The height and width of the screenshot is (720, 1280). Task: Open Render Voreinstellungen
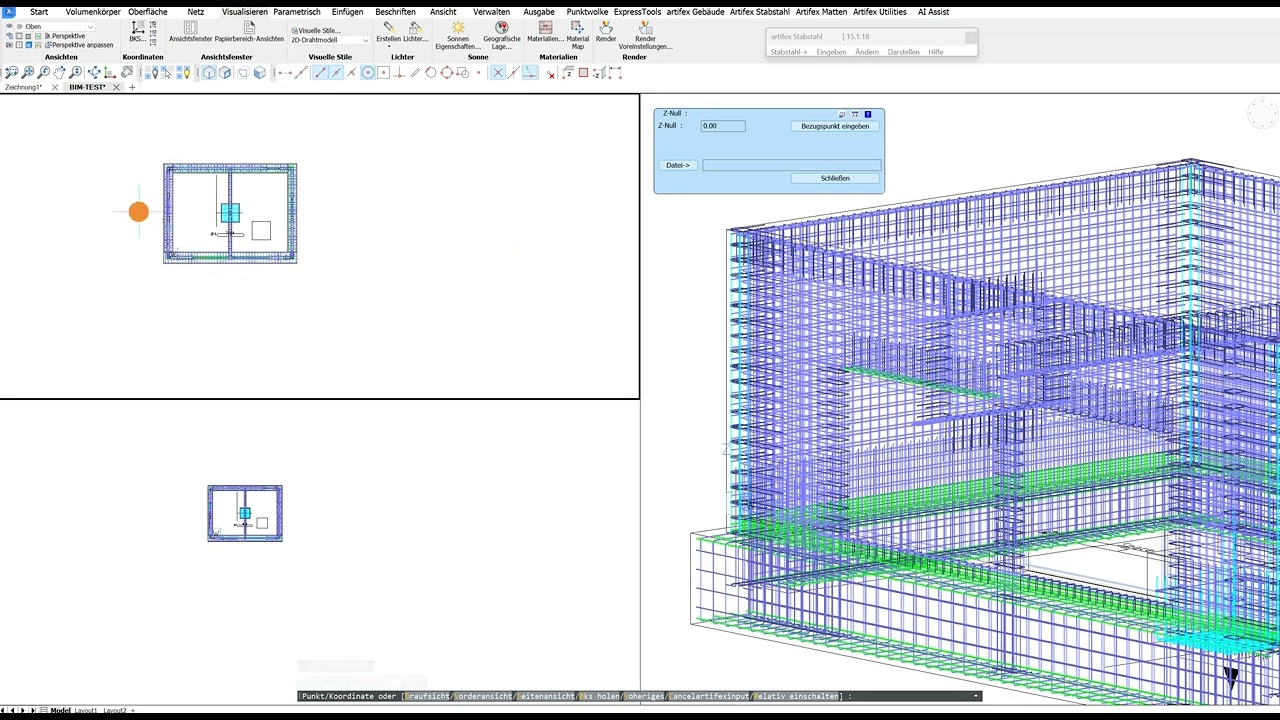[646, 35]
